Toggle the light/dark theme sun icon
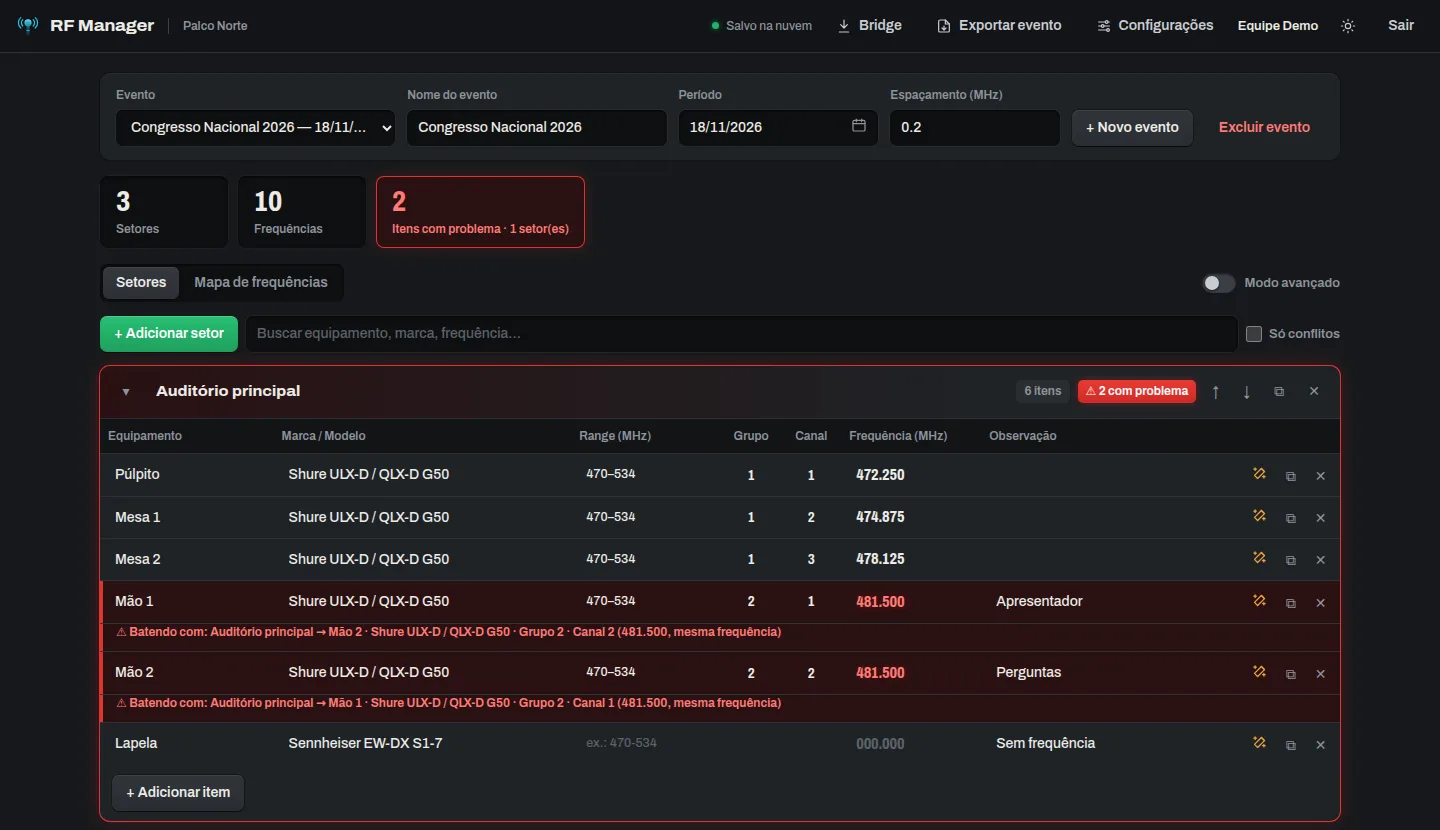The image size is (1440, 830). tap(1348, 26)
